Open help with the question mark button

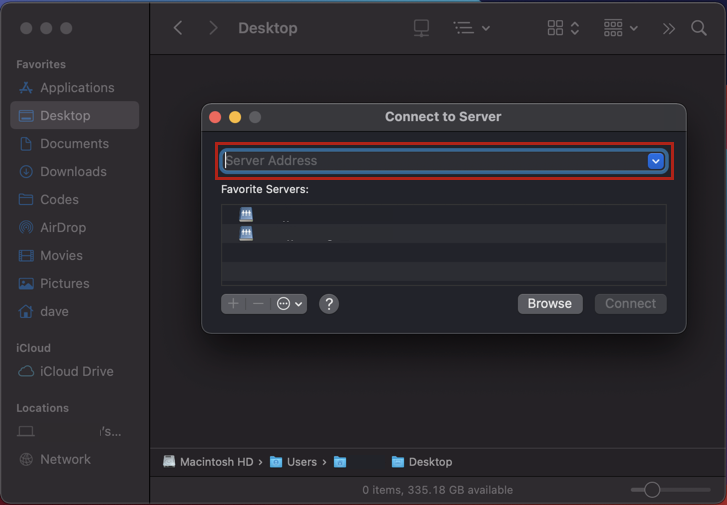(x=329, y=304)
